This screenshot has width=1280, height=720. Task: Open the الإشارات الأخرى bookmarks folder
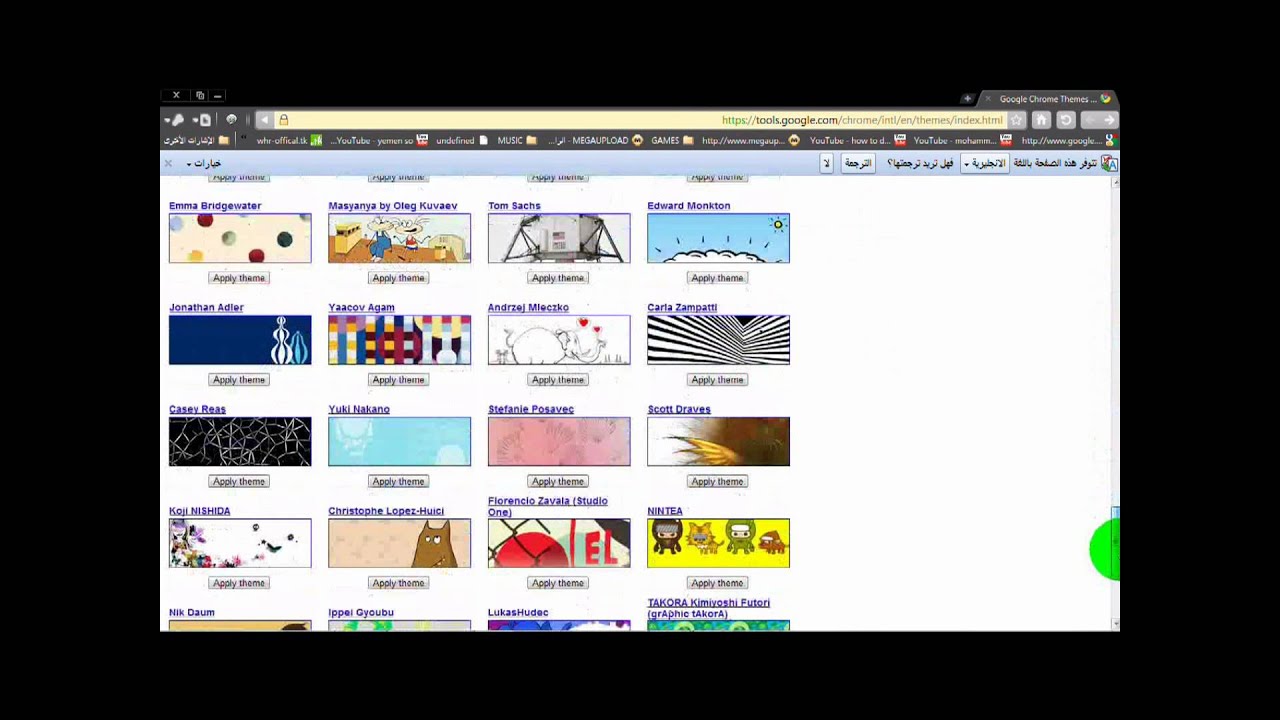coord(197,141)
